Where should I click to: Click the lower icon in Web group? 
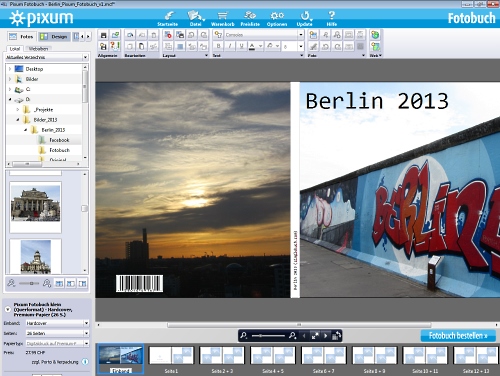tap(375, 46)
